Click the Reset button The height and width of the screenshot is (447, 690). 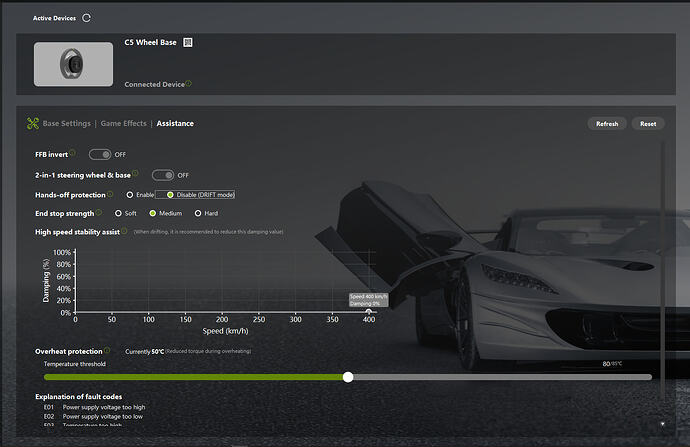tap(648, 124)
